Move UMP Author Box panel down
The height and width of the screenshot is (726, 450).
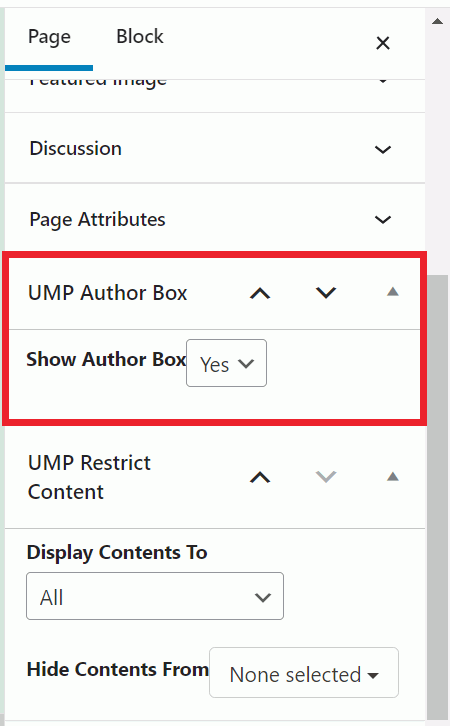(x=326, y=293)
